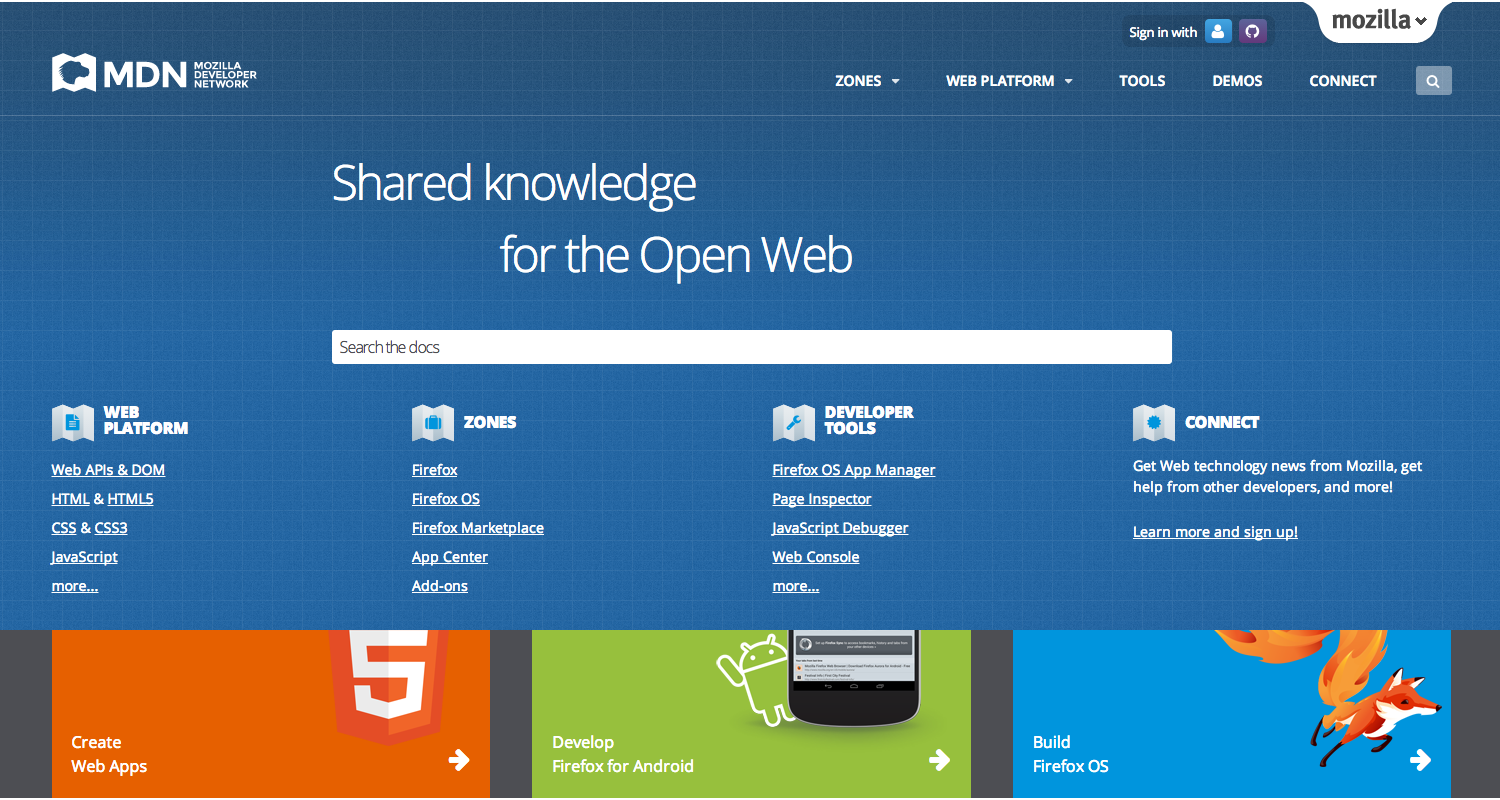The image size is (1500, 800).
Task: Click the Connect map icon
Action: (1153, 422)
